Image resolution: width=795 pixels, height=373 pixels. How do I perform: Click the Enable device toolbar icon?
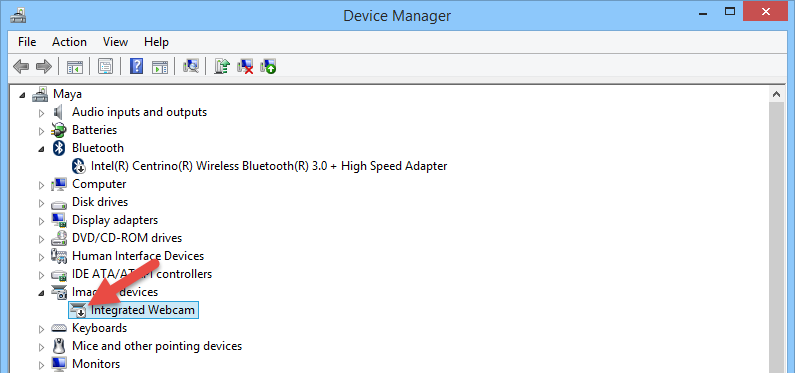(x=268, y=66)
